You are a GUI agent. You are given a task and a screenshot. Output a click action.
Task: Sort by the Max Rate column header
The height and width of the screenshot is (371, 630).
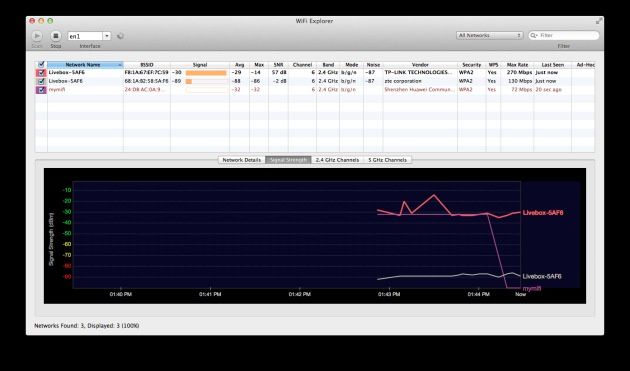pyautogui.click(x=517, y=65)
